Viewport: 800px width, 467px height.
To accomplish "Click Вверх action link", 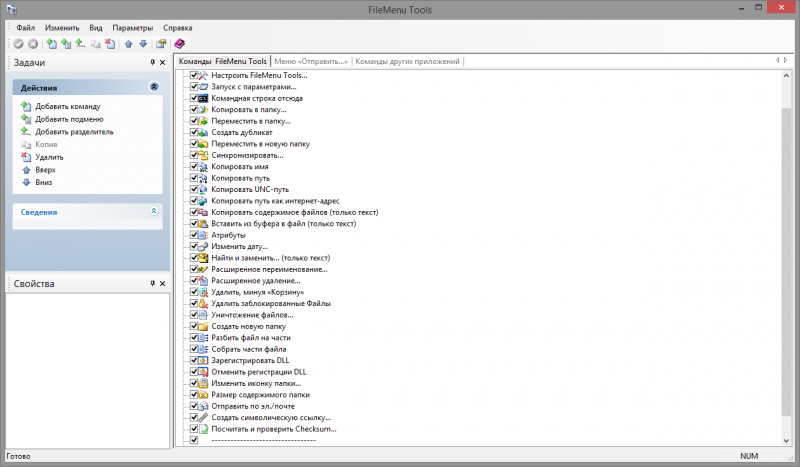I will (45, 169).
